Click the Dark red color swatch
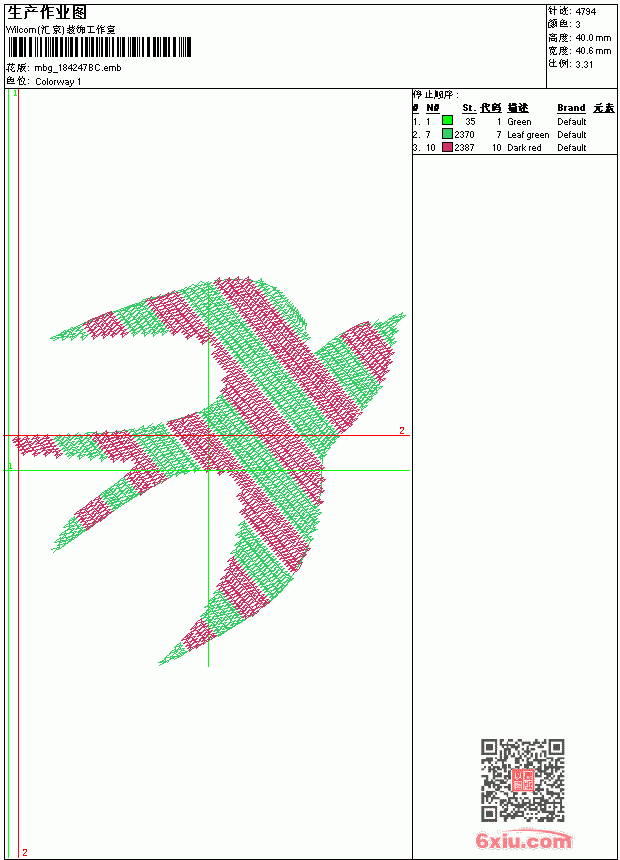 447,147
